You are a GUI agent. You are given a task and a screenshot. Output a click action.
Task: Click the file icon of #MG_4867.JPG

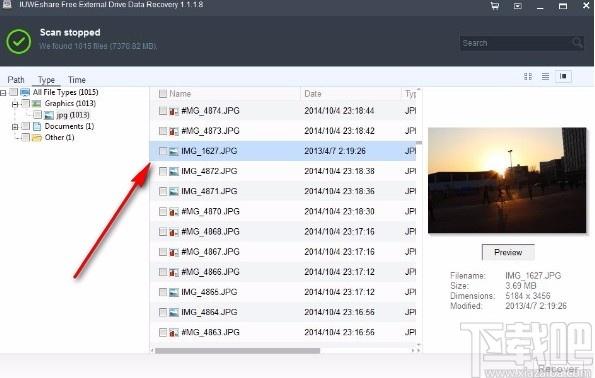(x=174, y=252)
